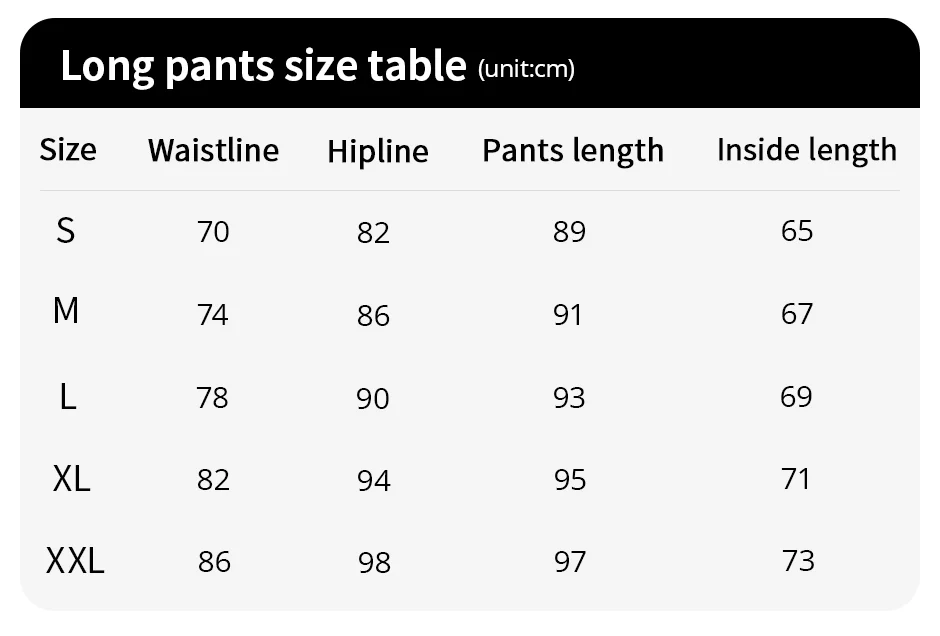Select the S size row label

(66, 230)
